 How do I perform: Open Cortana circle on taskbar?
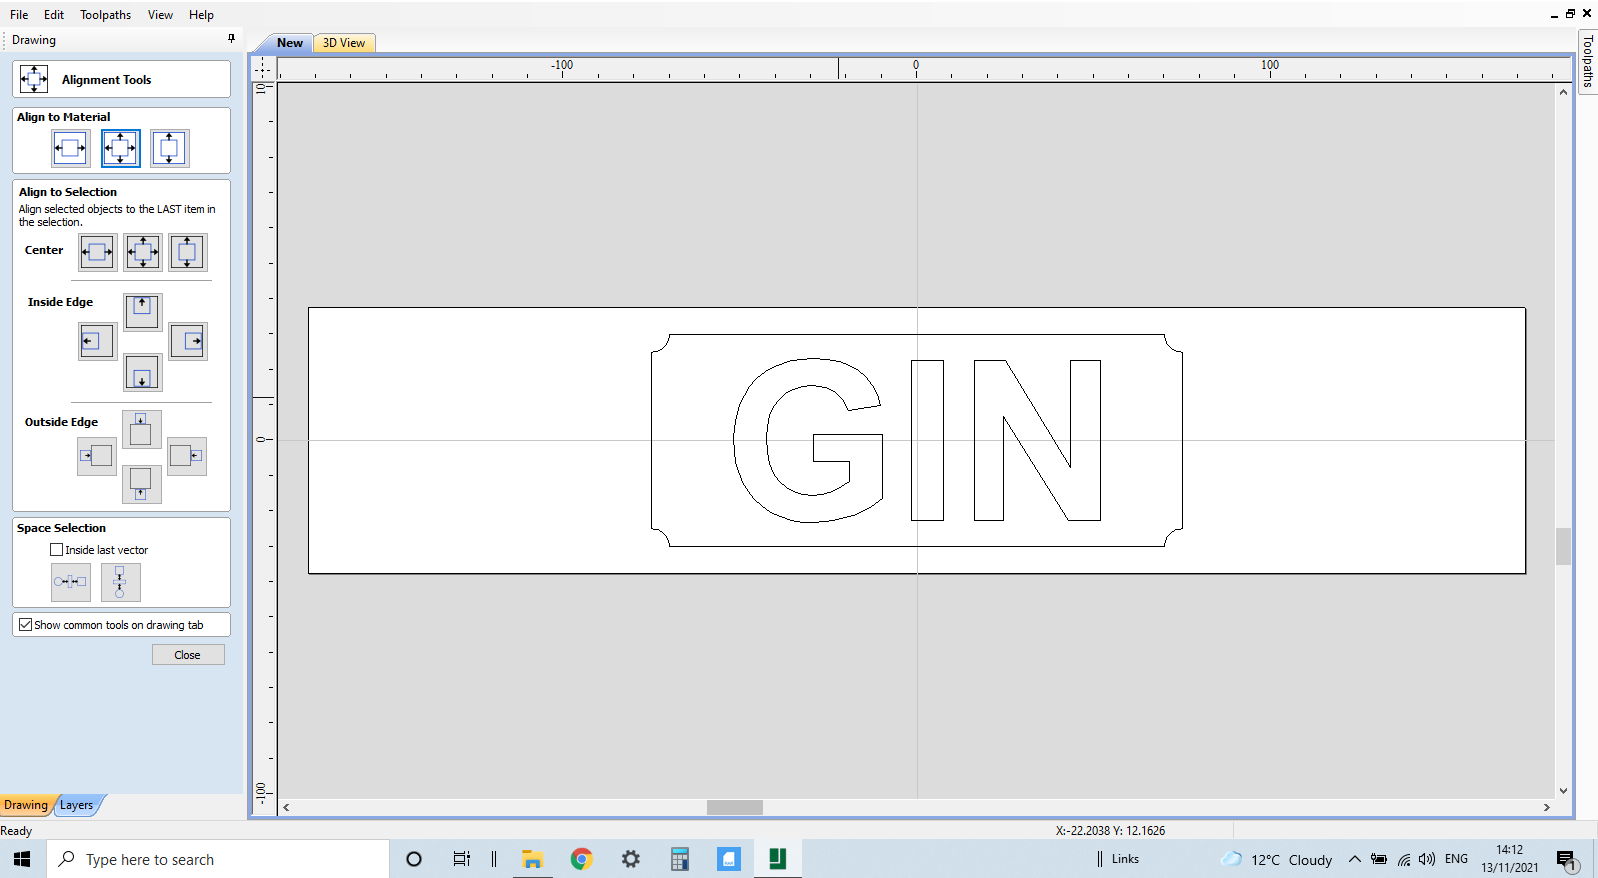[413, 859]
